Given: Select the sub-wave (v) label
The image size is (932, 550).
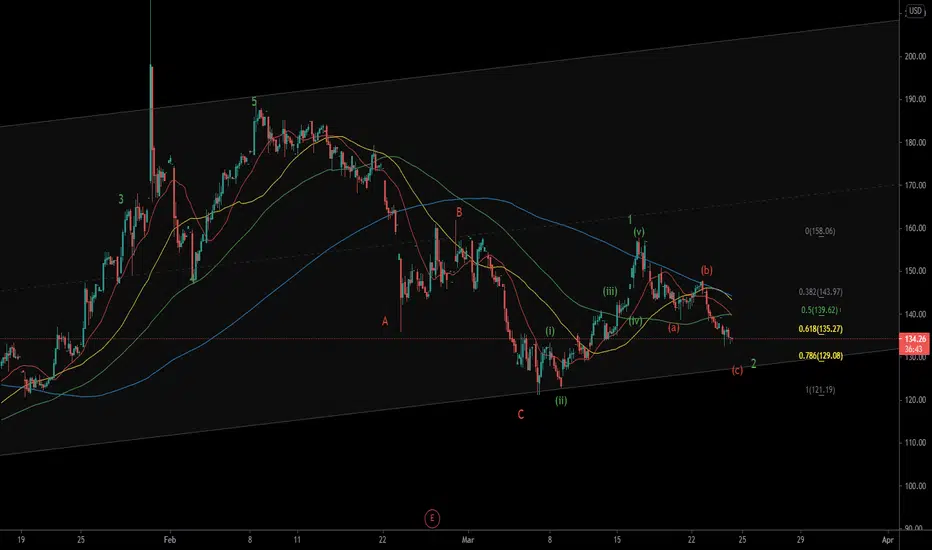Looking at the screenshot, I should [x=639, y=232].
